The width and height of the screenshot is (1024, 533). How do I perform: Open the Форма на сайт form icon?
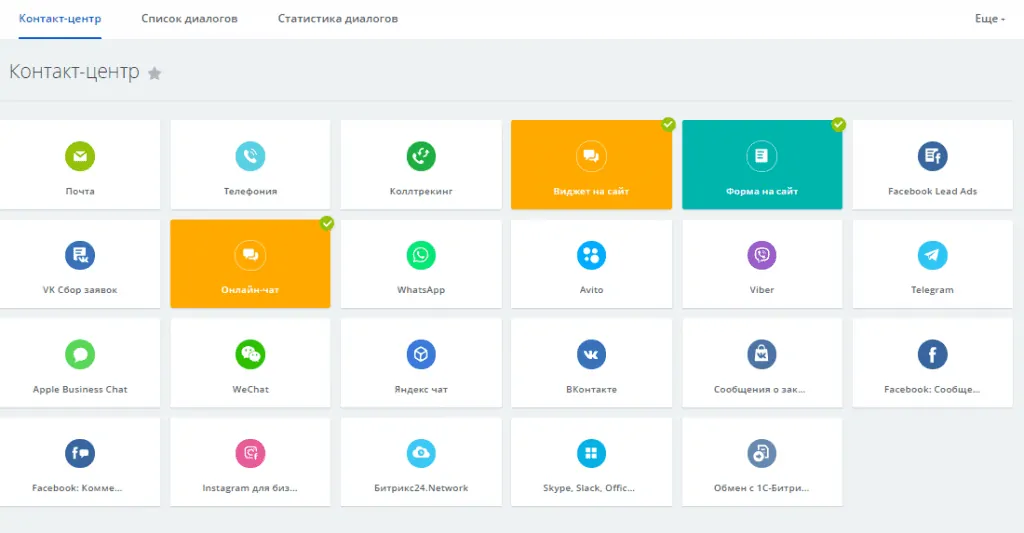(761, 156)
